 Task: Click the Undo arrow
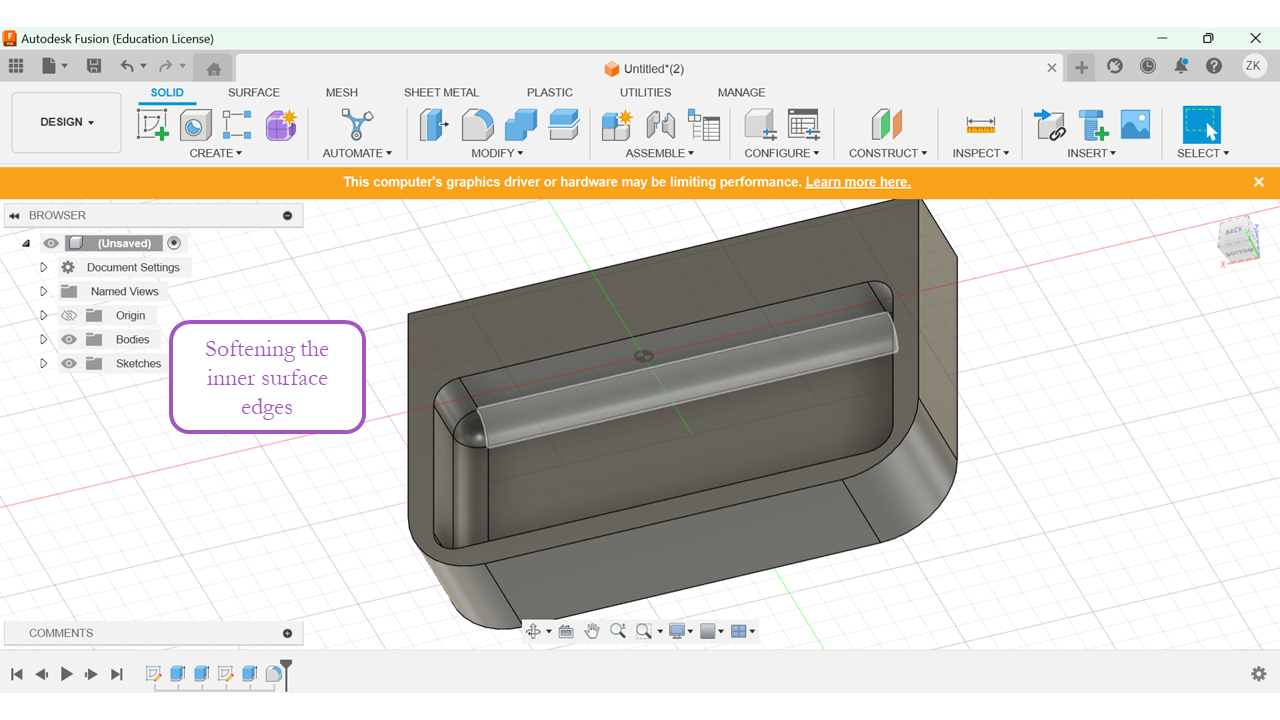pyautogui.click(x=127, y=66)
